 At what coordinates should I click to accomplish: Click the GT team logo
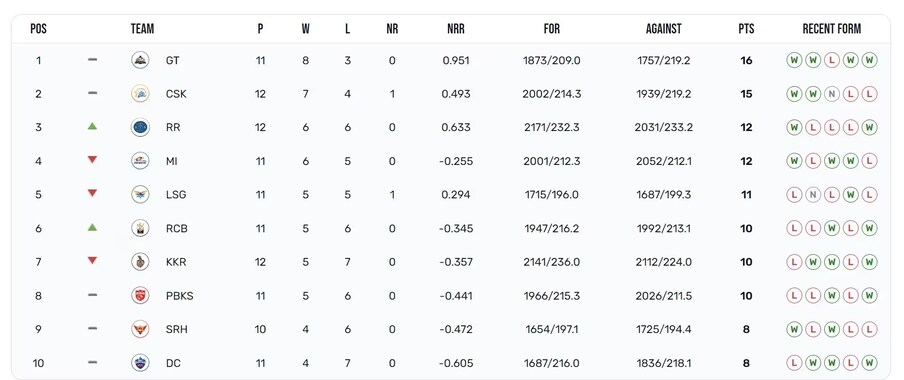[x=140, y=60]
